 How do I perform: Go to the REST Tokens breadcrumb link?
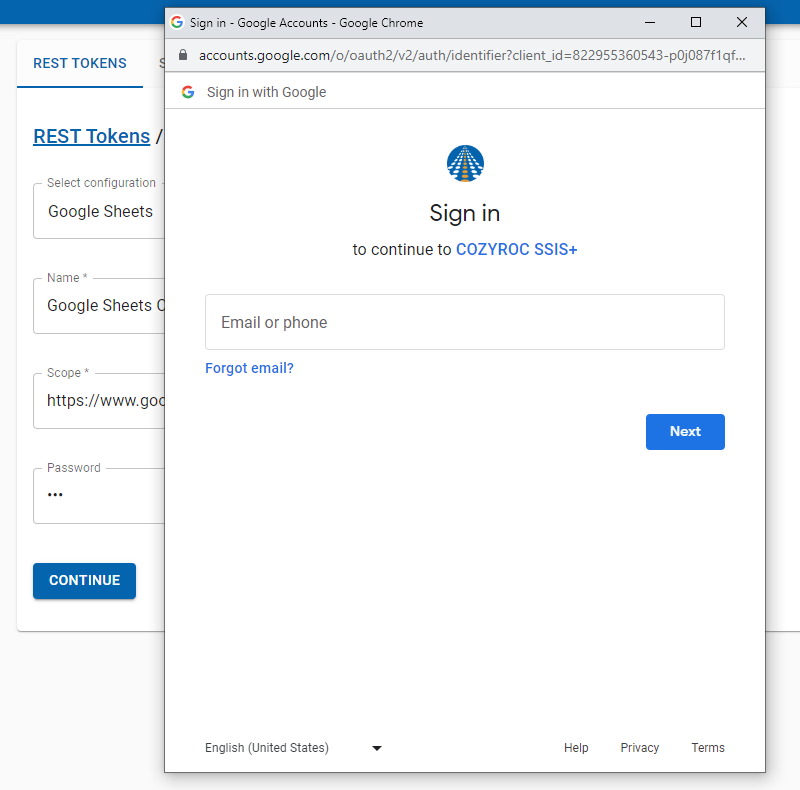[x=91, y=137]
